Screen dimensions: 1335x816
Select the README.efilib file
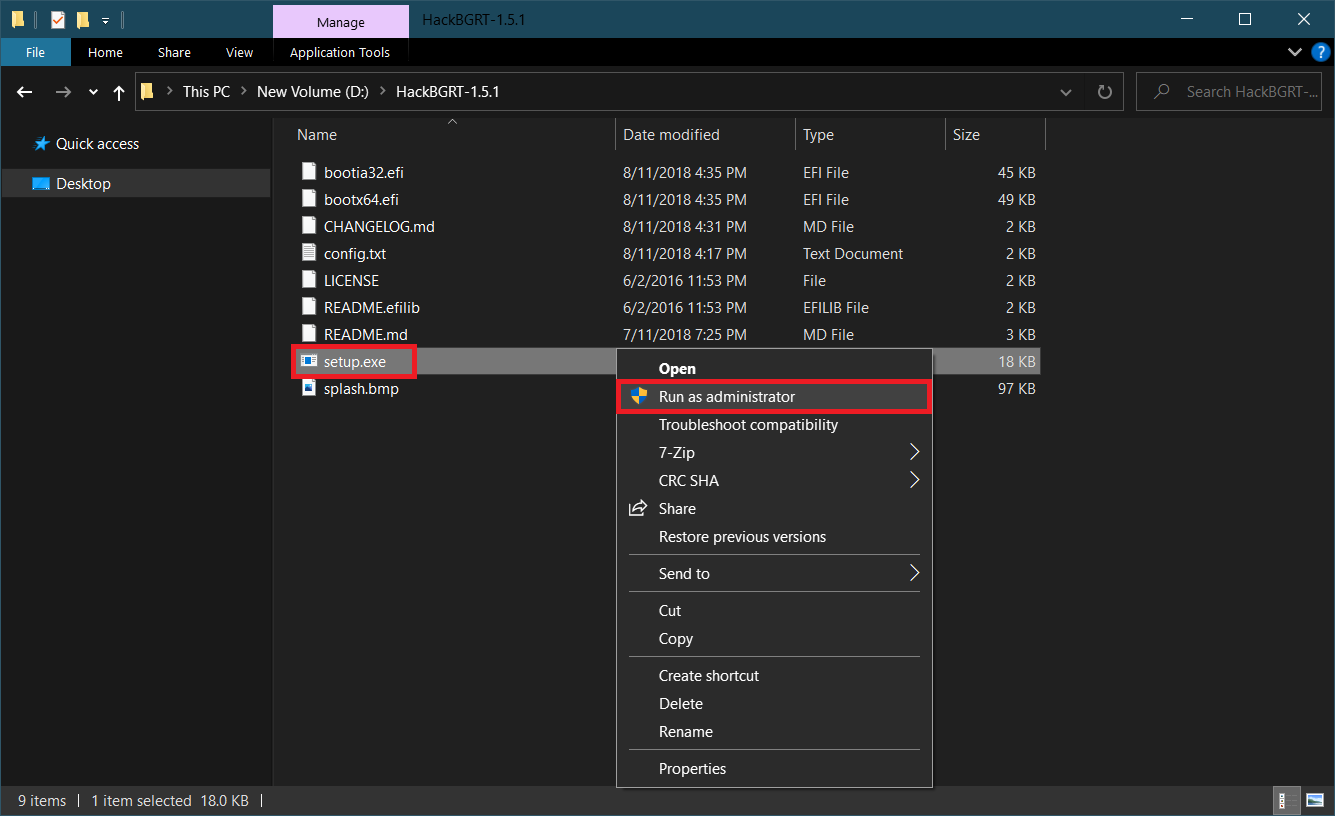point(371,308)
